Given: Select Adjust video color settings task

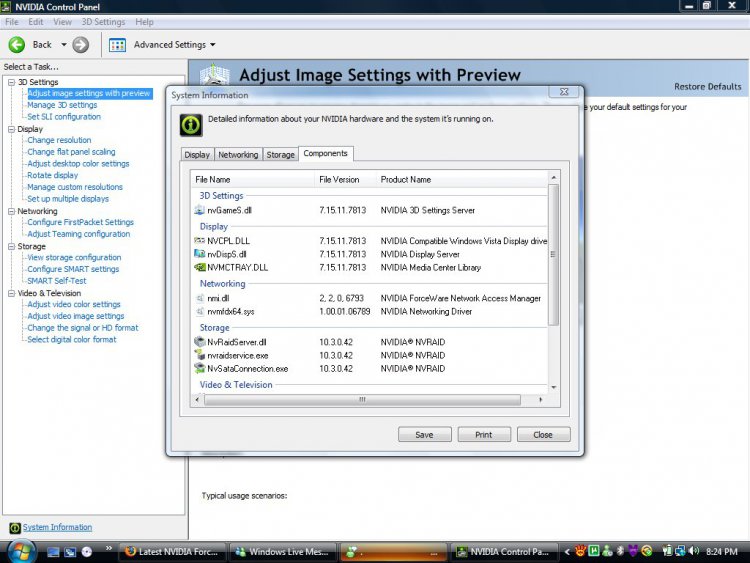Looking at the screenshot, I should coord(74,304).
